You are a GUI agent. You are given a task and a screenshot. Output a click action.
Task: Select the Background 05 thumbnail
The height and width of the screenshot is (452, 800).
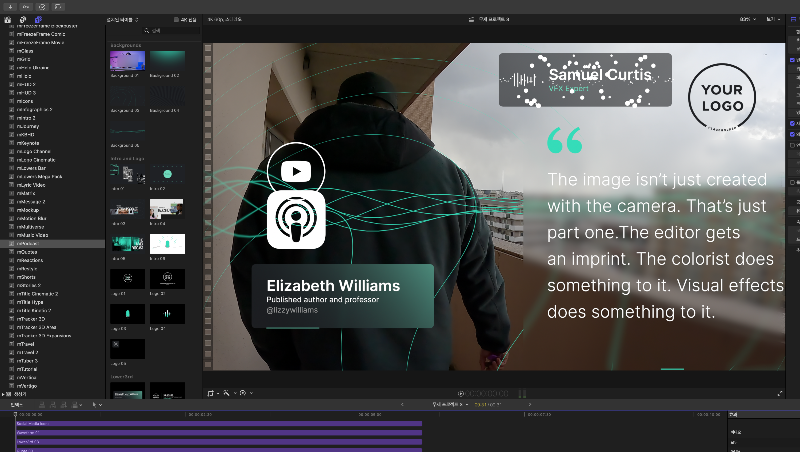point(127,130)
